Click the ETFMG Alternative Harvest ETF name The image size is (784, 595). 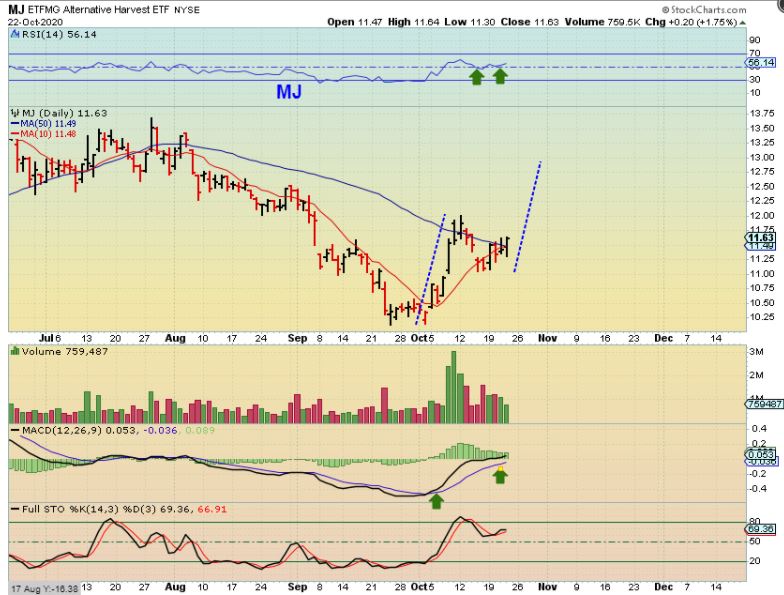pyautogui.click(x=99, y=10)
